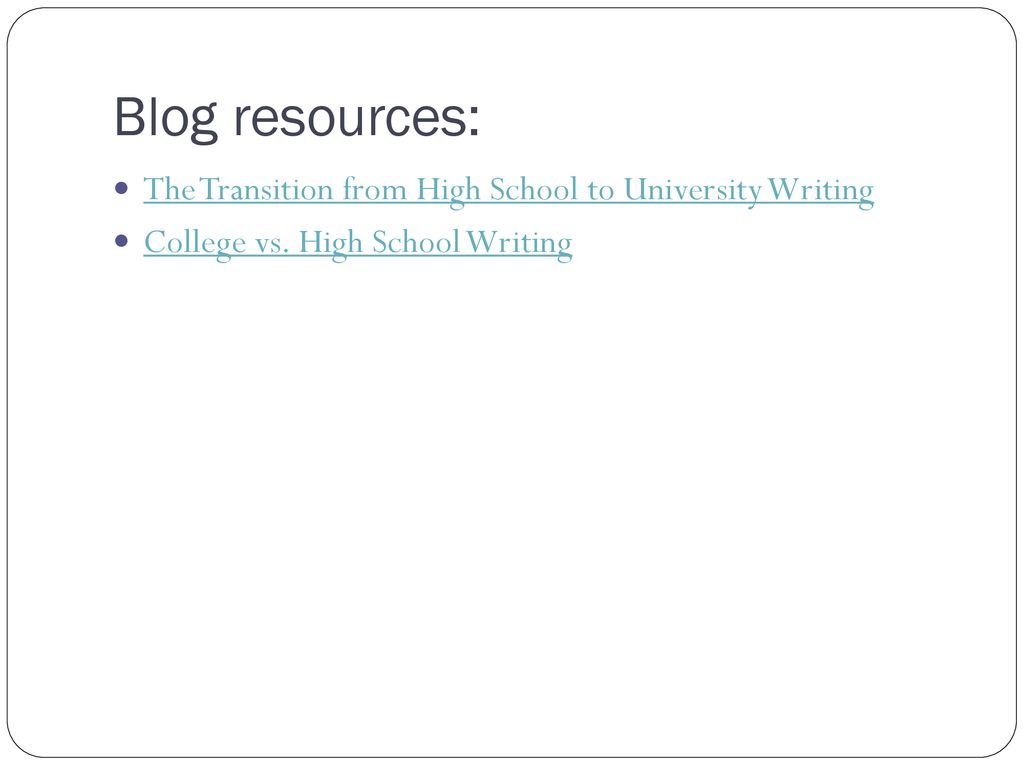
Task: Click the bullet dot before the College link
Action: (121, 241)
